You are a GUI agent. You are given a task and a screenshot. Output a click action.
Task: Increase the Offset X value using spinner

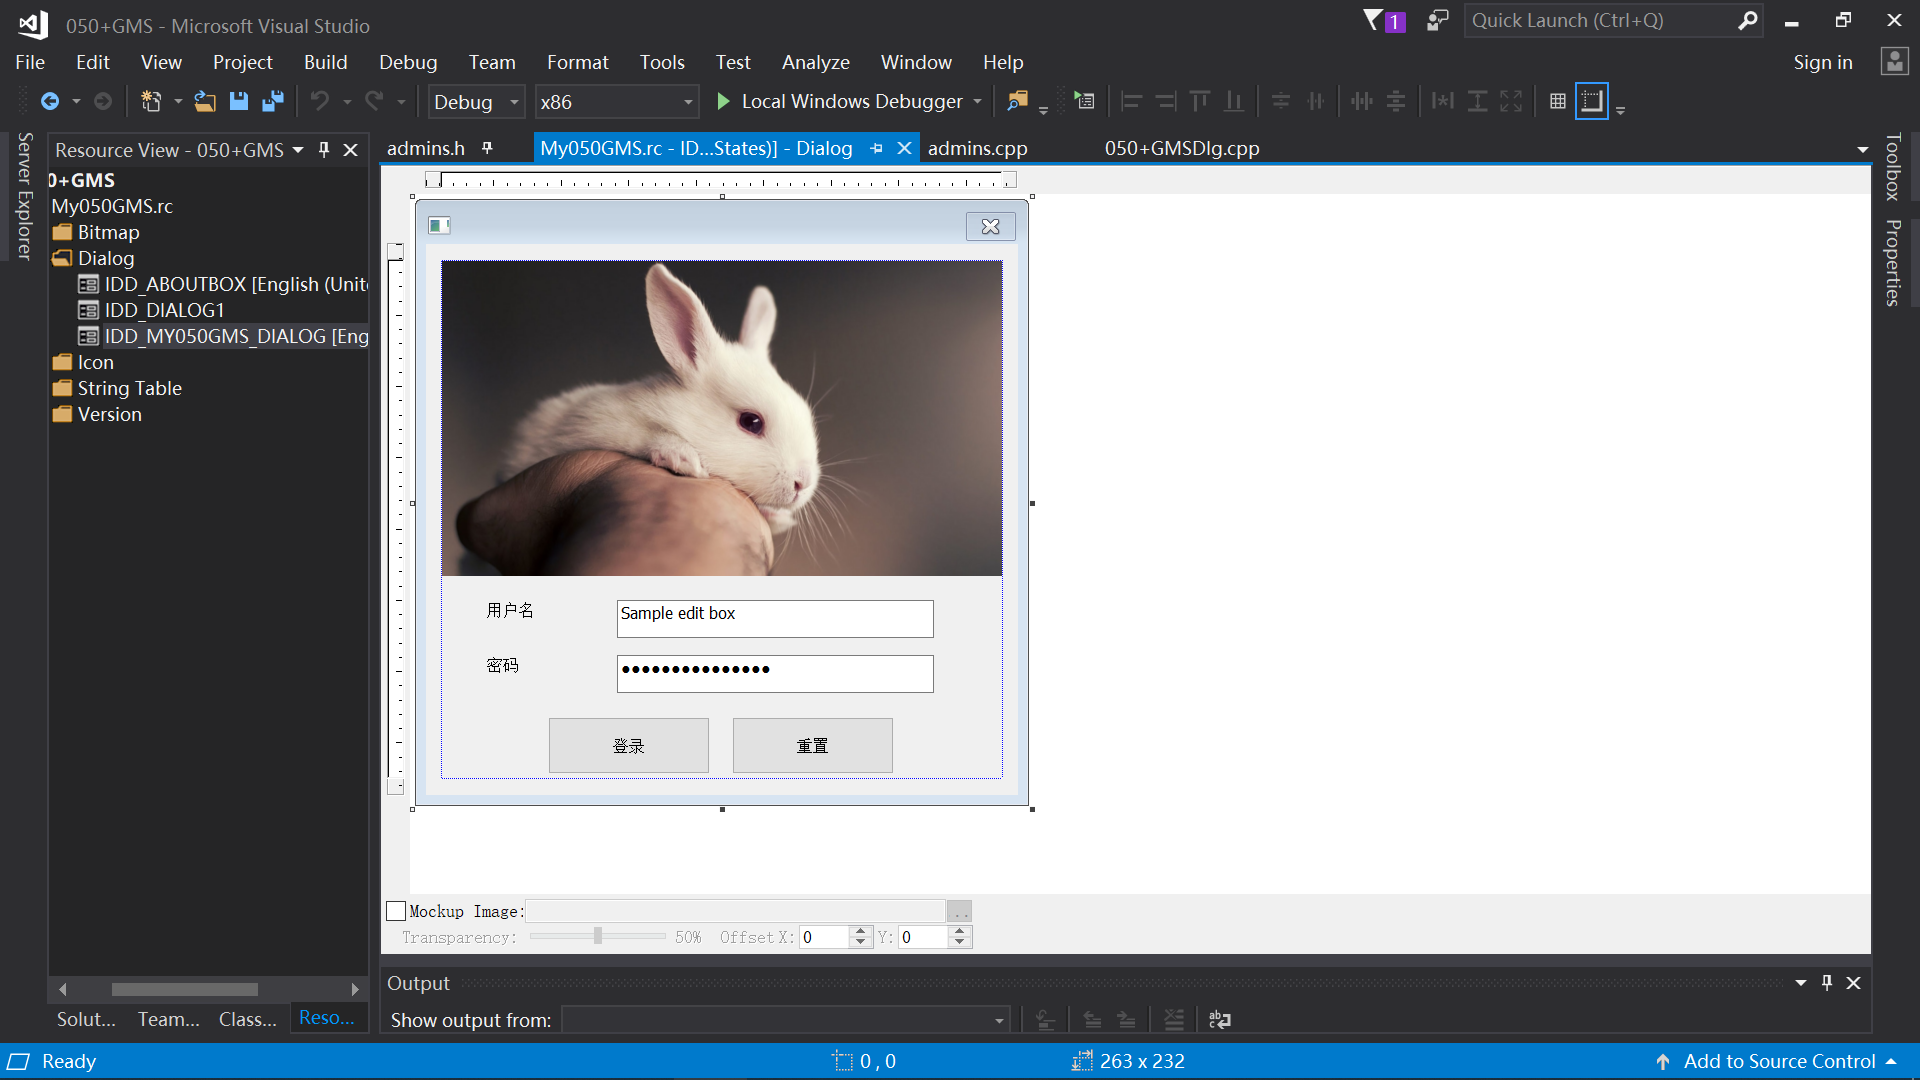pos(860,931)
